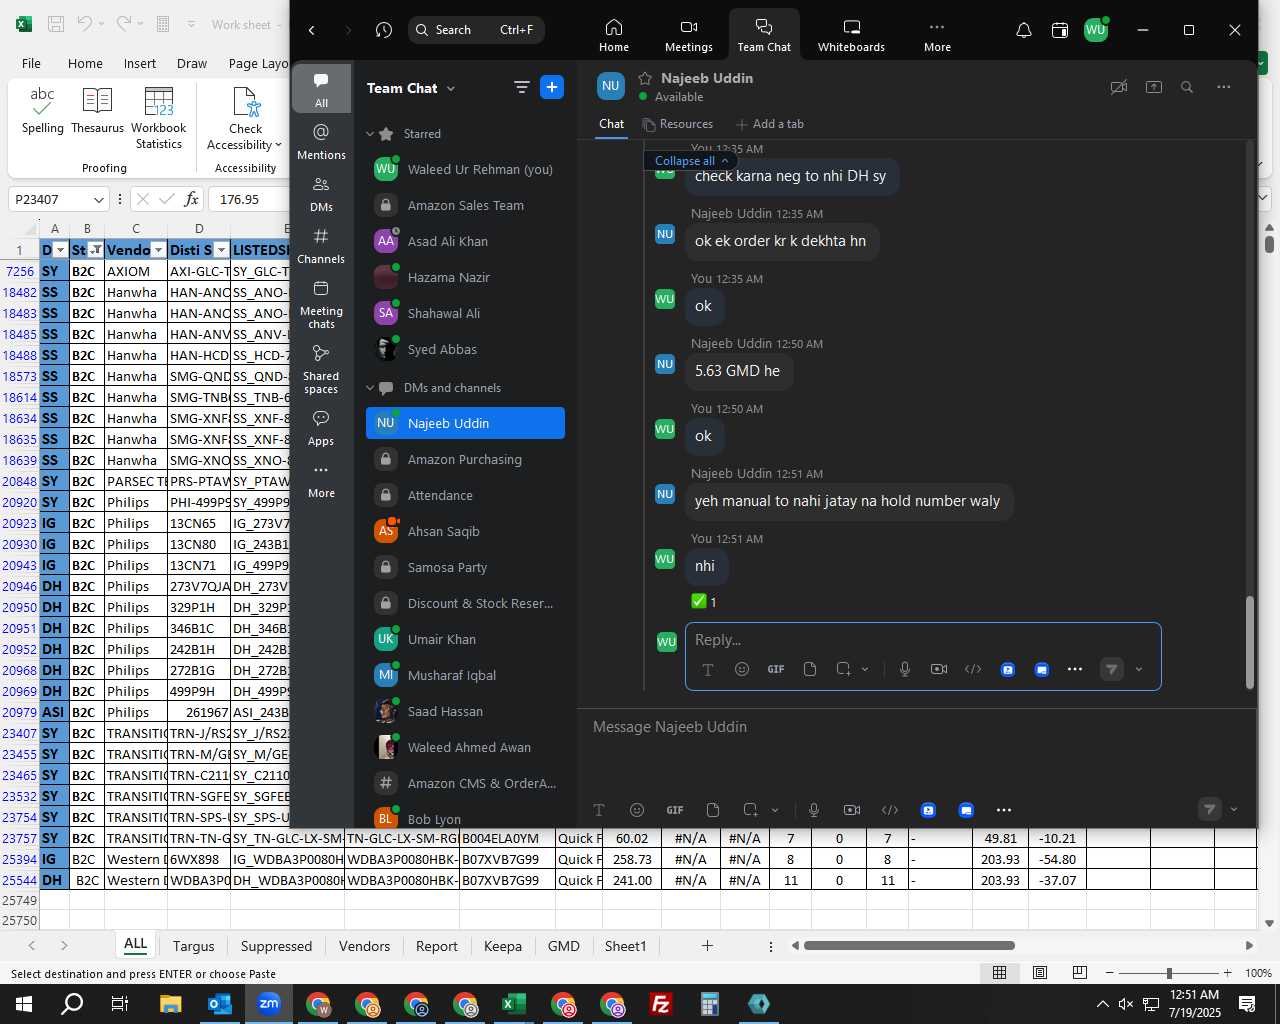Open Meeting chats in the sidebar
Screen dimensions: 1280x1024
tap(321, 304)
